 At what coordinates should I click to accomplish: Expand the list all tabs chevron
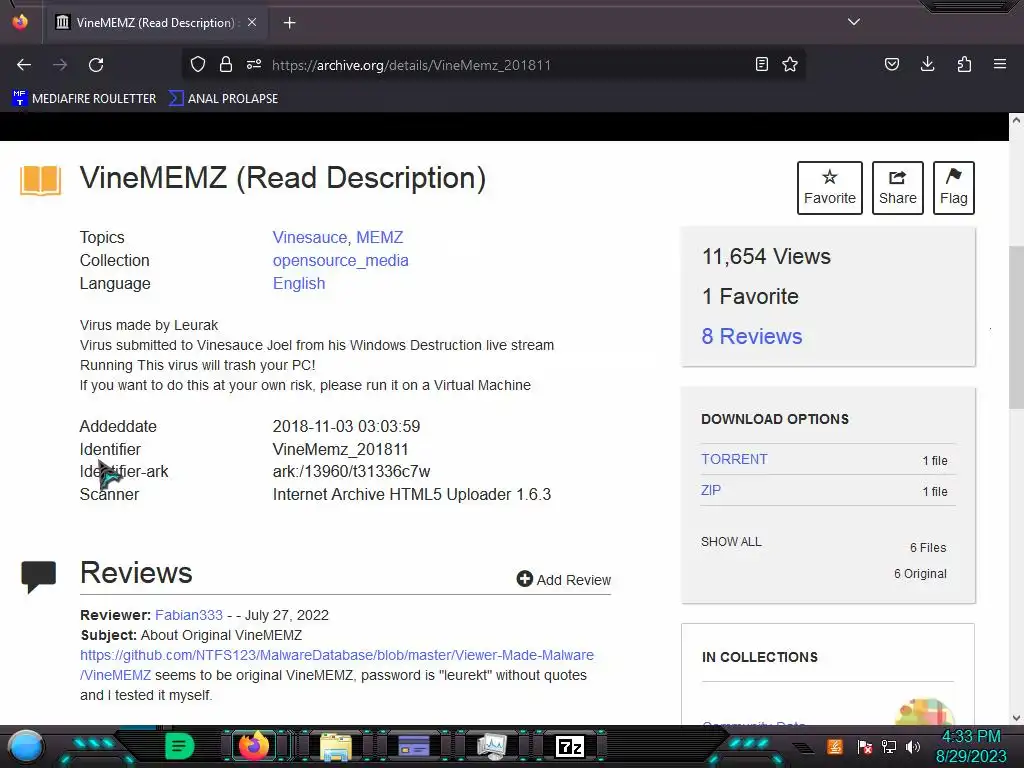click(854, 22)
